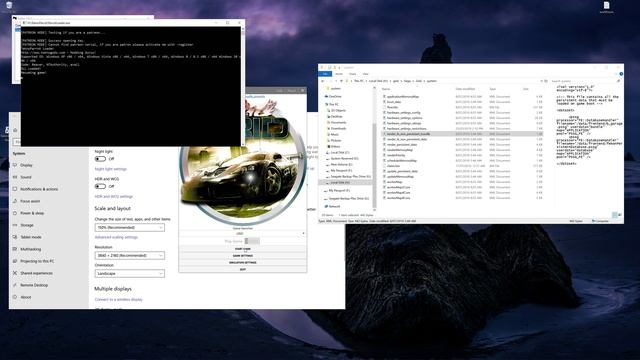640x360 pixels.
Task: Open HDR and WCG settings link
Action: click(x=113, y=197)
